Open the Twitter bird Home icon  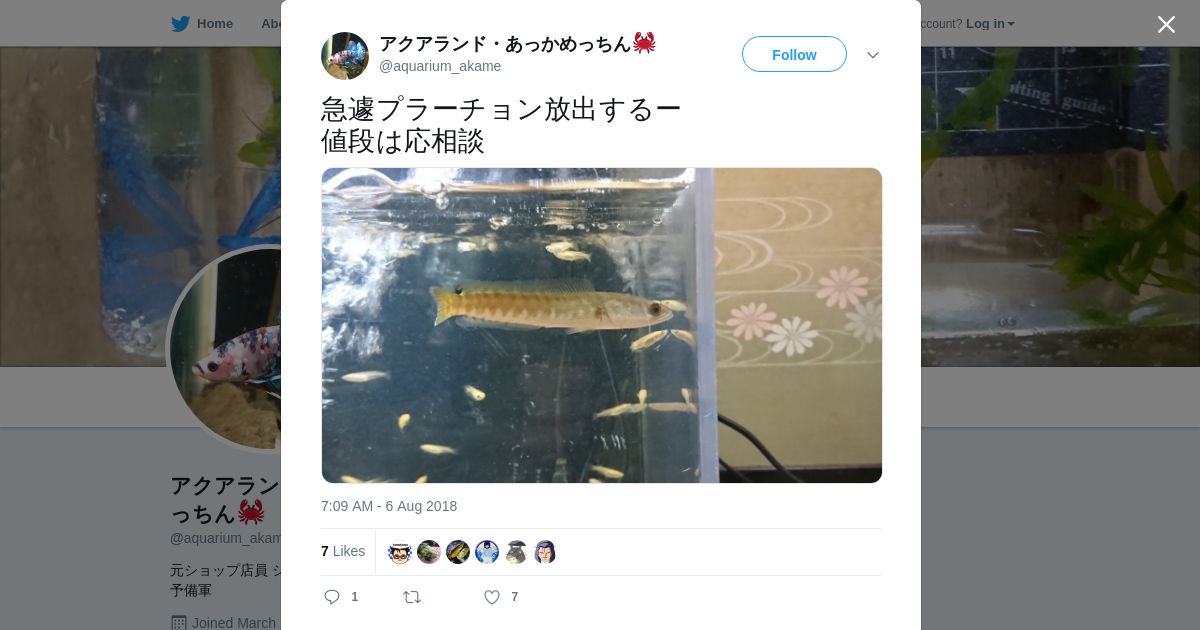point(180,23)
